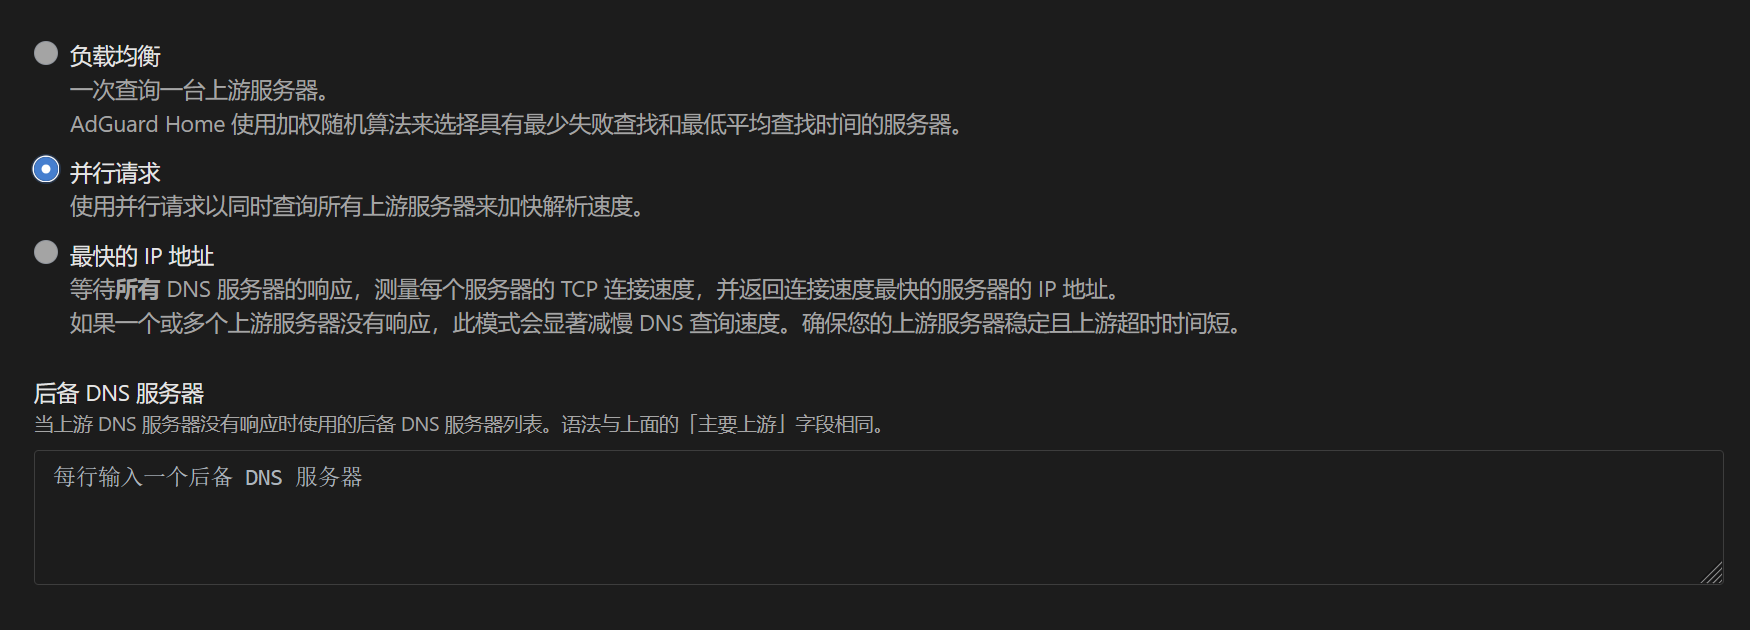Click the 「主要上游」 reference text
The width and height of the screenshot is (1750, 630).
pyautogui.click(x=737, y=424)
